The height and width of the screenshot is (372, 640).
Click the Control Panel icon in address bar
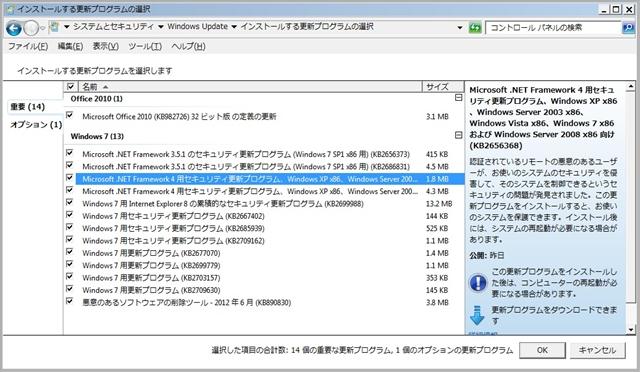(54, 27)
